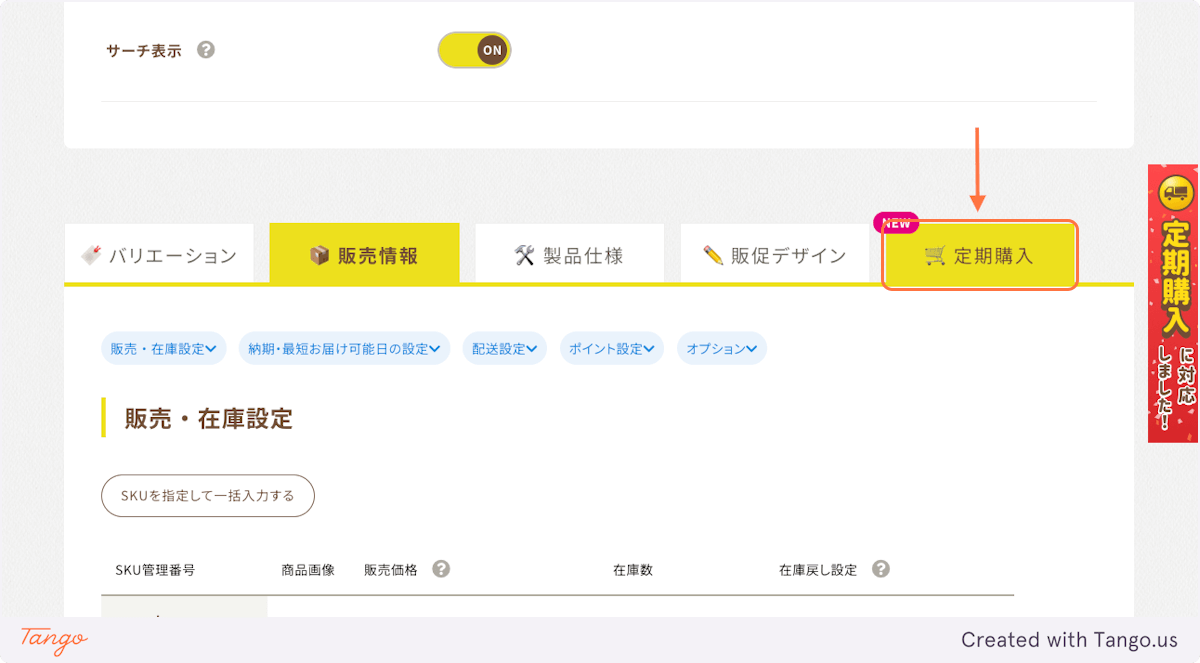
Task: Toggle the サーチ表示 ON switch
Action: point(474,50)
